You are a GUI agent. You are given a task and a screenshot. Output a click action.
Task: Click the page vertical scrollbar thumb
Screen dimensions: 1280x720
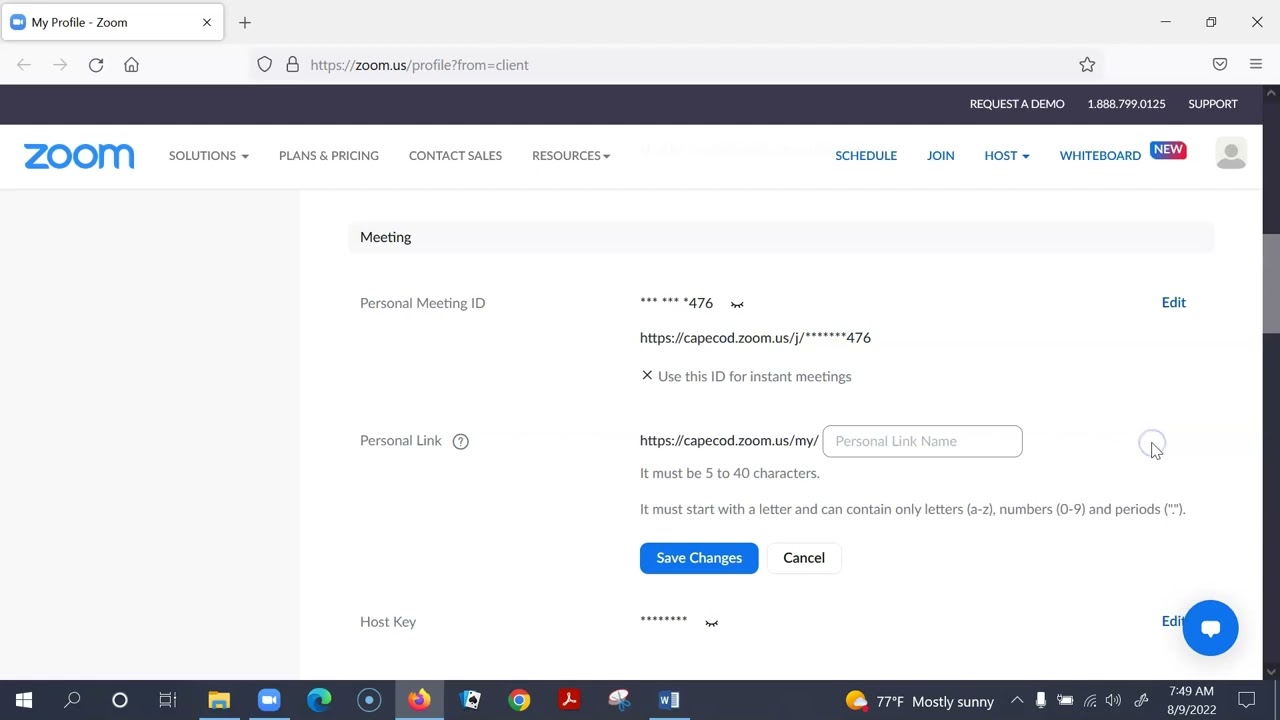click(1271, 285)
